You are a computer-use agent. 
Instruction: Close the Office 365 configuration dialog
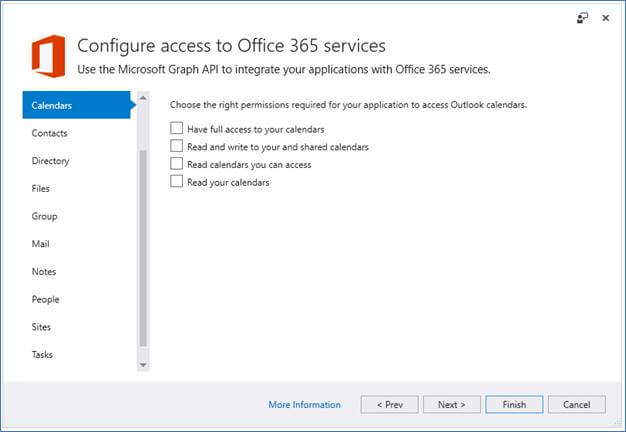[605, 18]
